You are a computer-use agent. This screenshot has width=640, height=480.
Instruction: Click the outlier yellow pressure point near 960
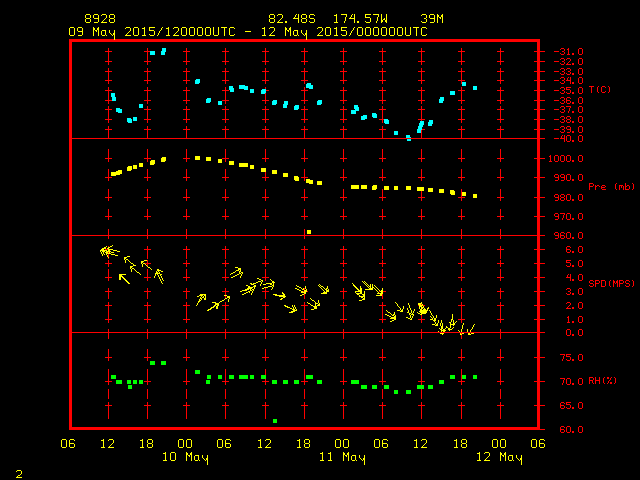click(309, 232)
